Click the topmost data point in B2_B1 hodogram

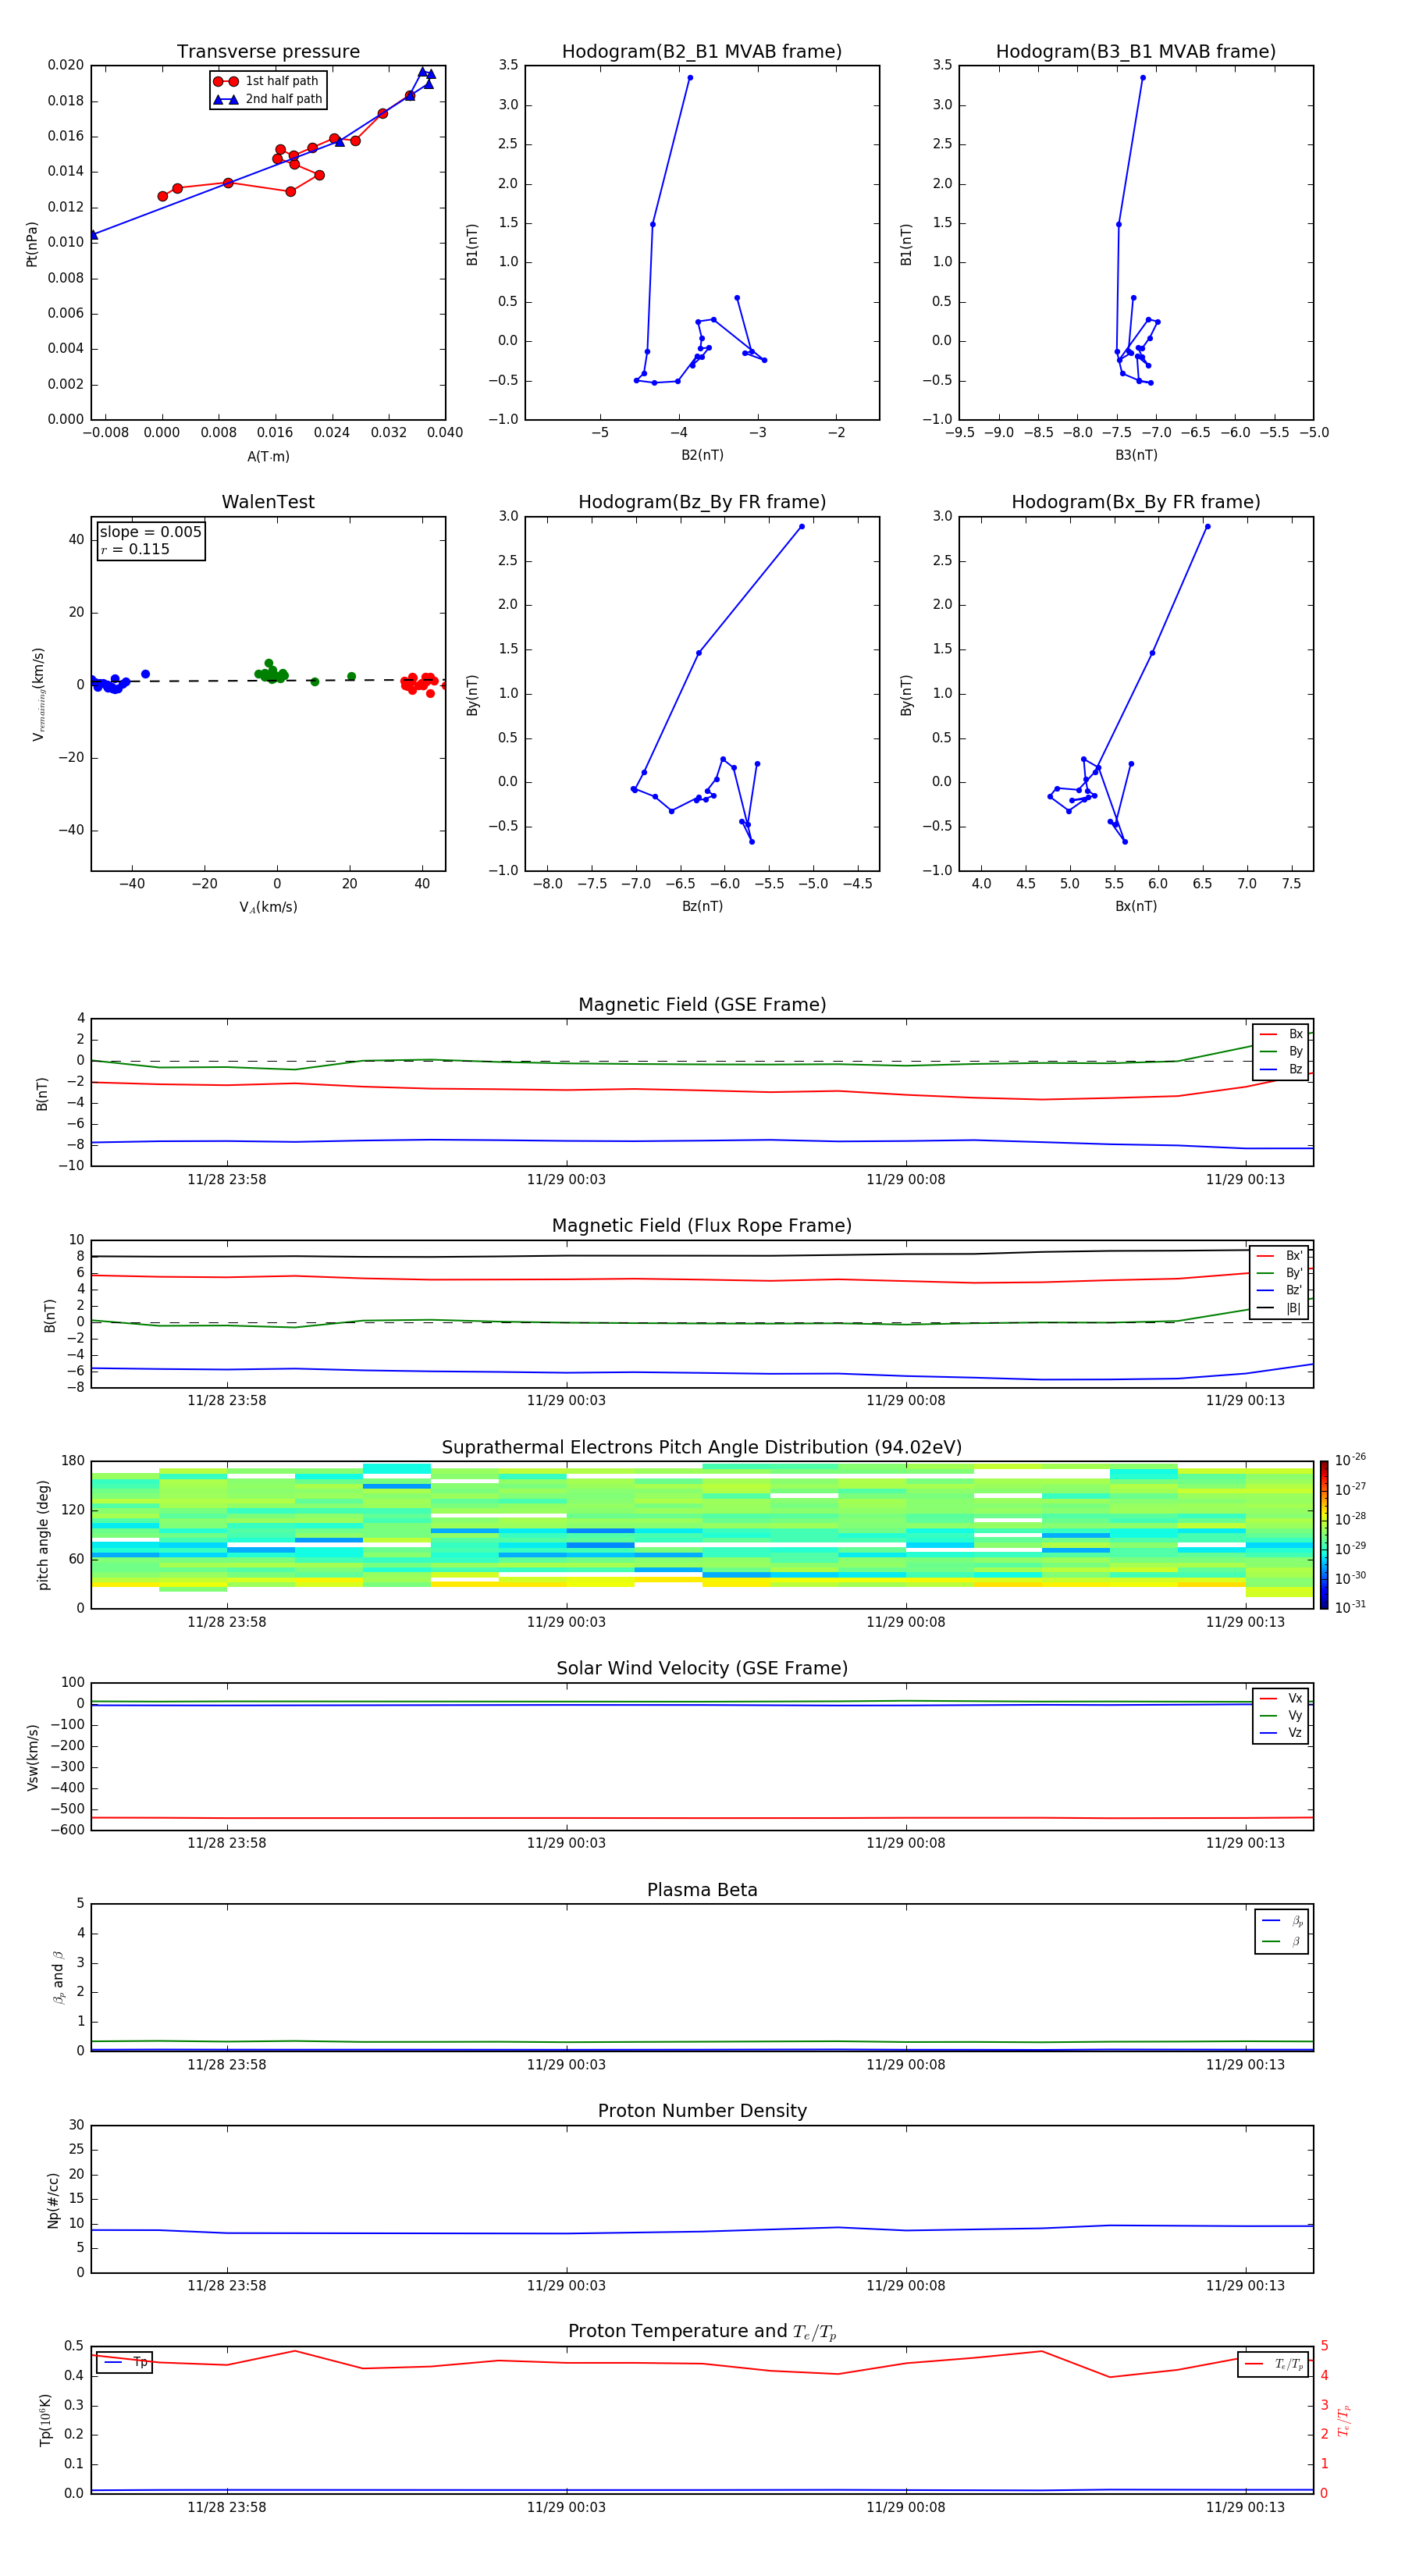[690, 77]
